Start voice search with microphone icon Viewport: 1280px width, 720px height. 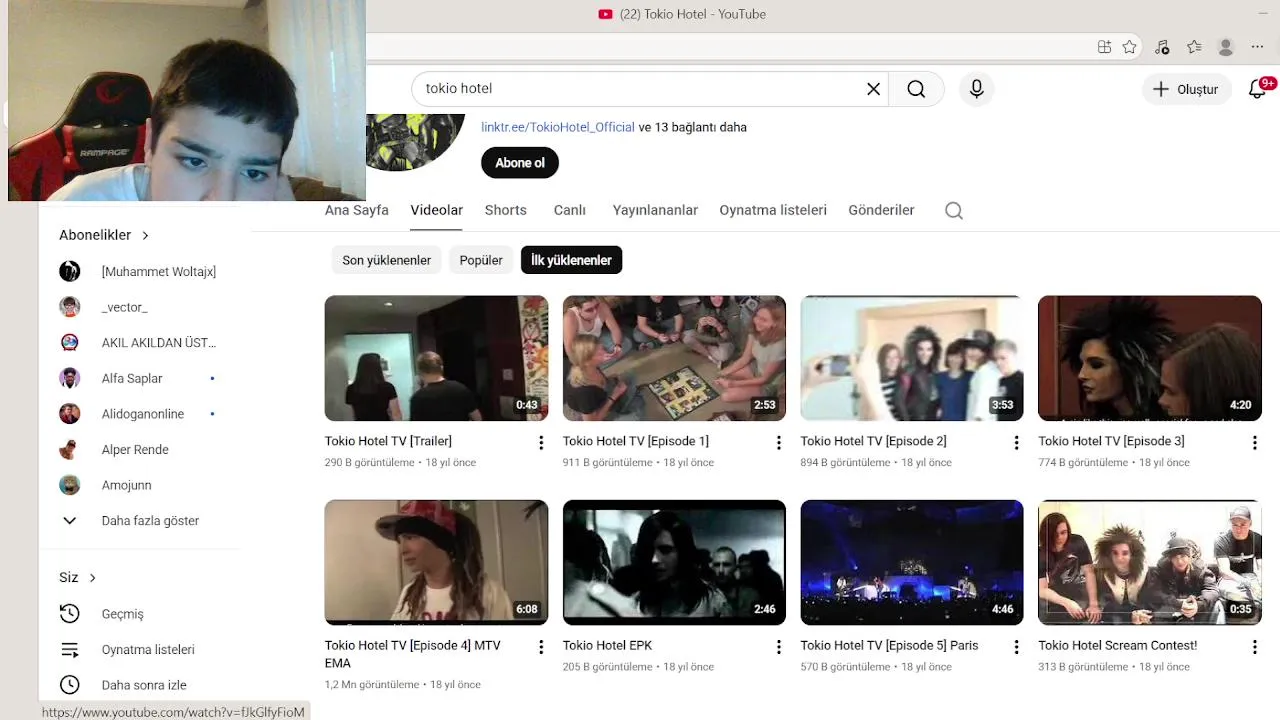pyautogui.click(x=977, y=89)
